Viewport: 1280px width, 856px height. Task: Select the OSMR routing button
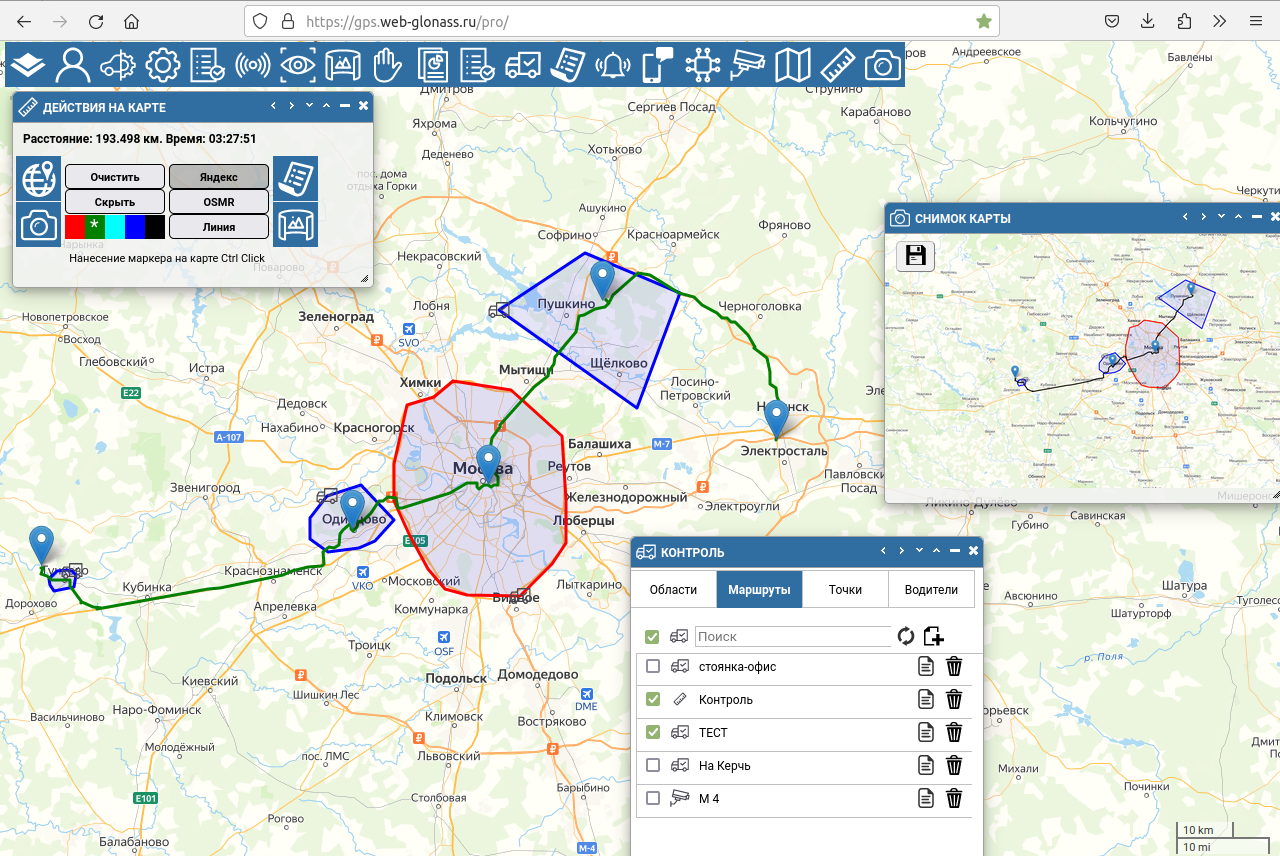click(x=218, y=202)
